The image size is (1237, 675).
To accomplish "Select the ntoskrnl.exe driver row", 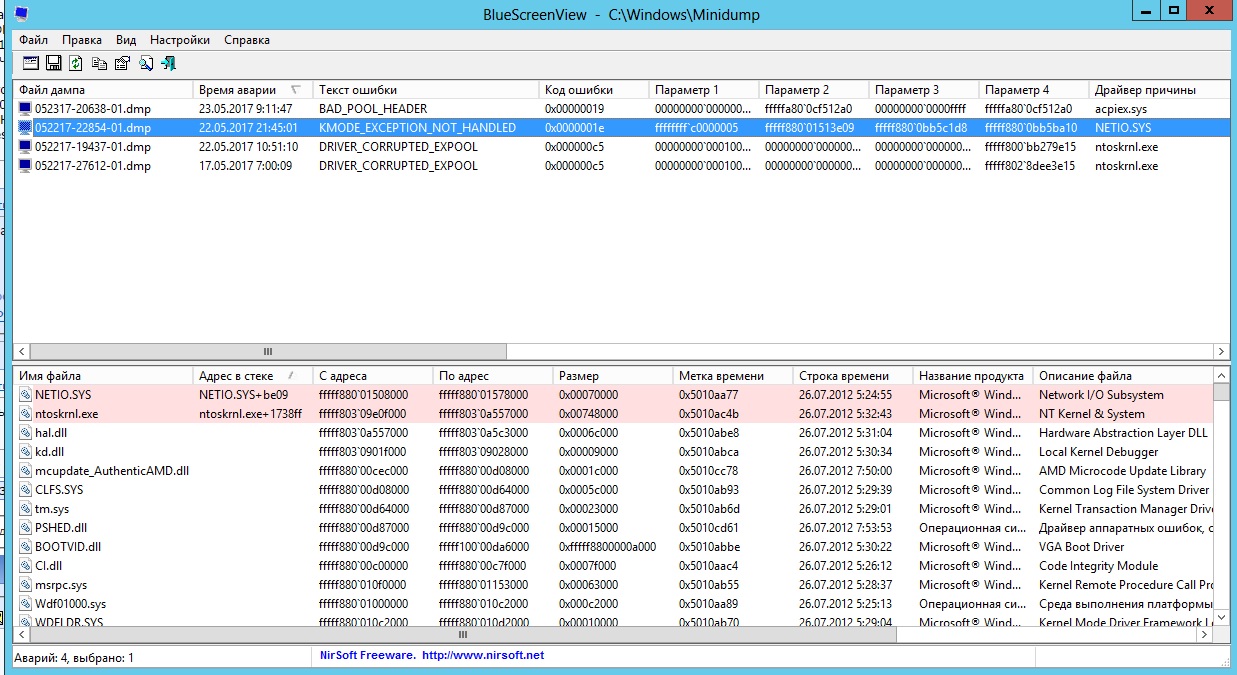I will pos(66,414).
